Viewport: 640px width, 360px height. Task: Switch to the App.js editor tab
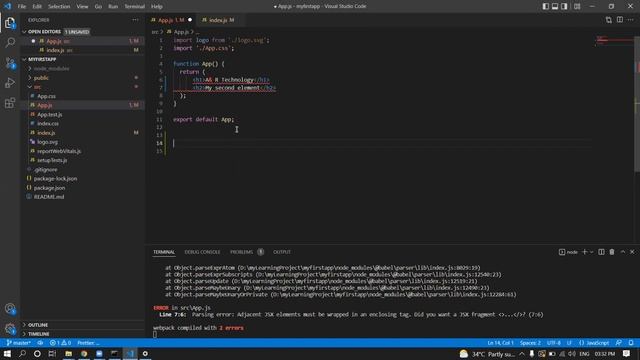tap(171, 20)
